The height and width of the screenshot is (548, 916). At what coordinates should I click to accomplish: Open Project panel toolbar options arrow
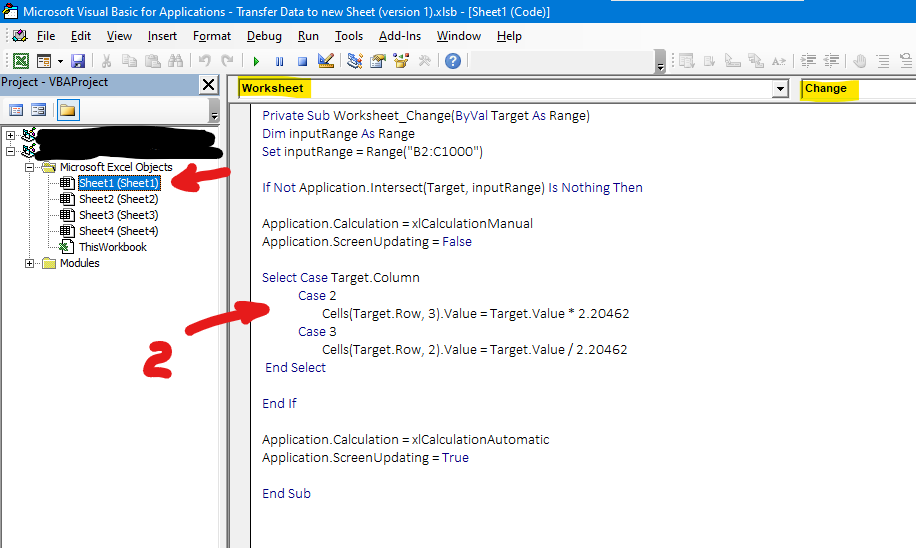214,112
